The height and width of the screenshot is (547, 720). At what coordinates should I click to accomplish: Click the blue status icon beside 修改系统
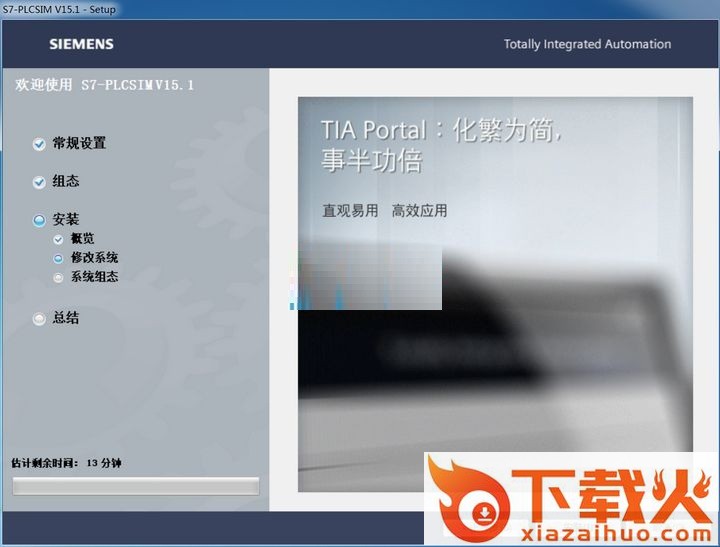point(58,259)
